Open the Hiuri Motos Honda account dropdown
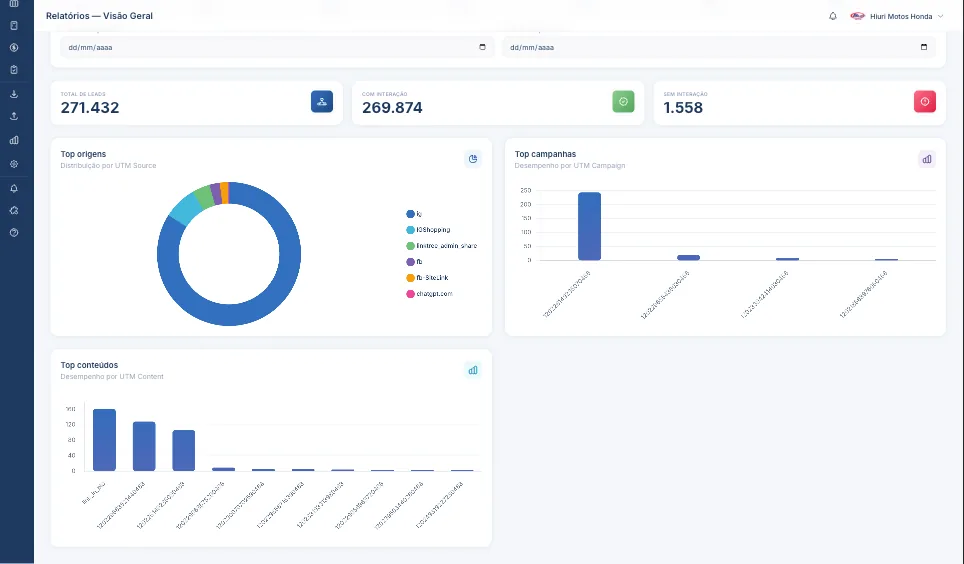Screen dimensions: 964x564 (896, 16)
